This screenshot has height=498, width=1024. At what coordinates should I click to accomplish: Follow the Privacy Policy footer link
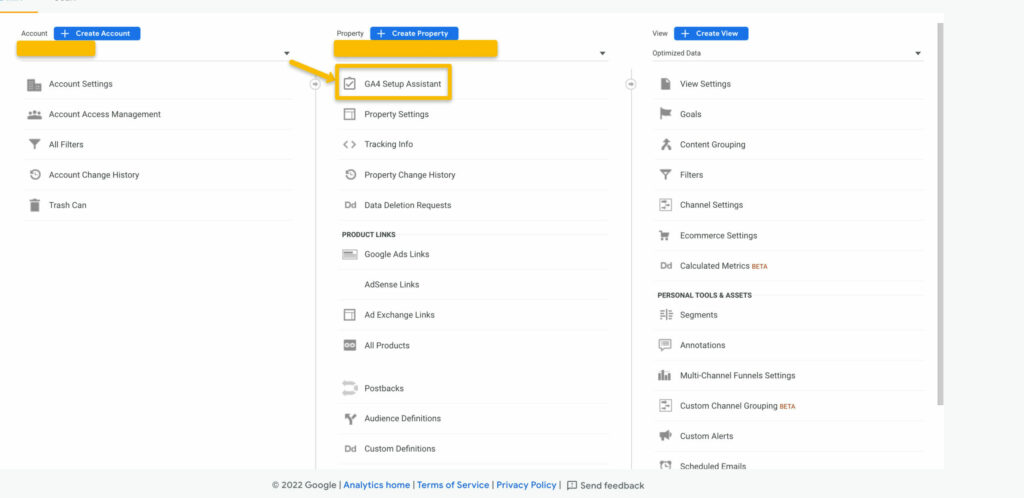click(526, 485)
